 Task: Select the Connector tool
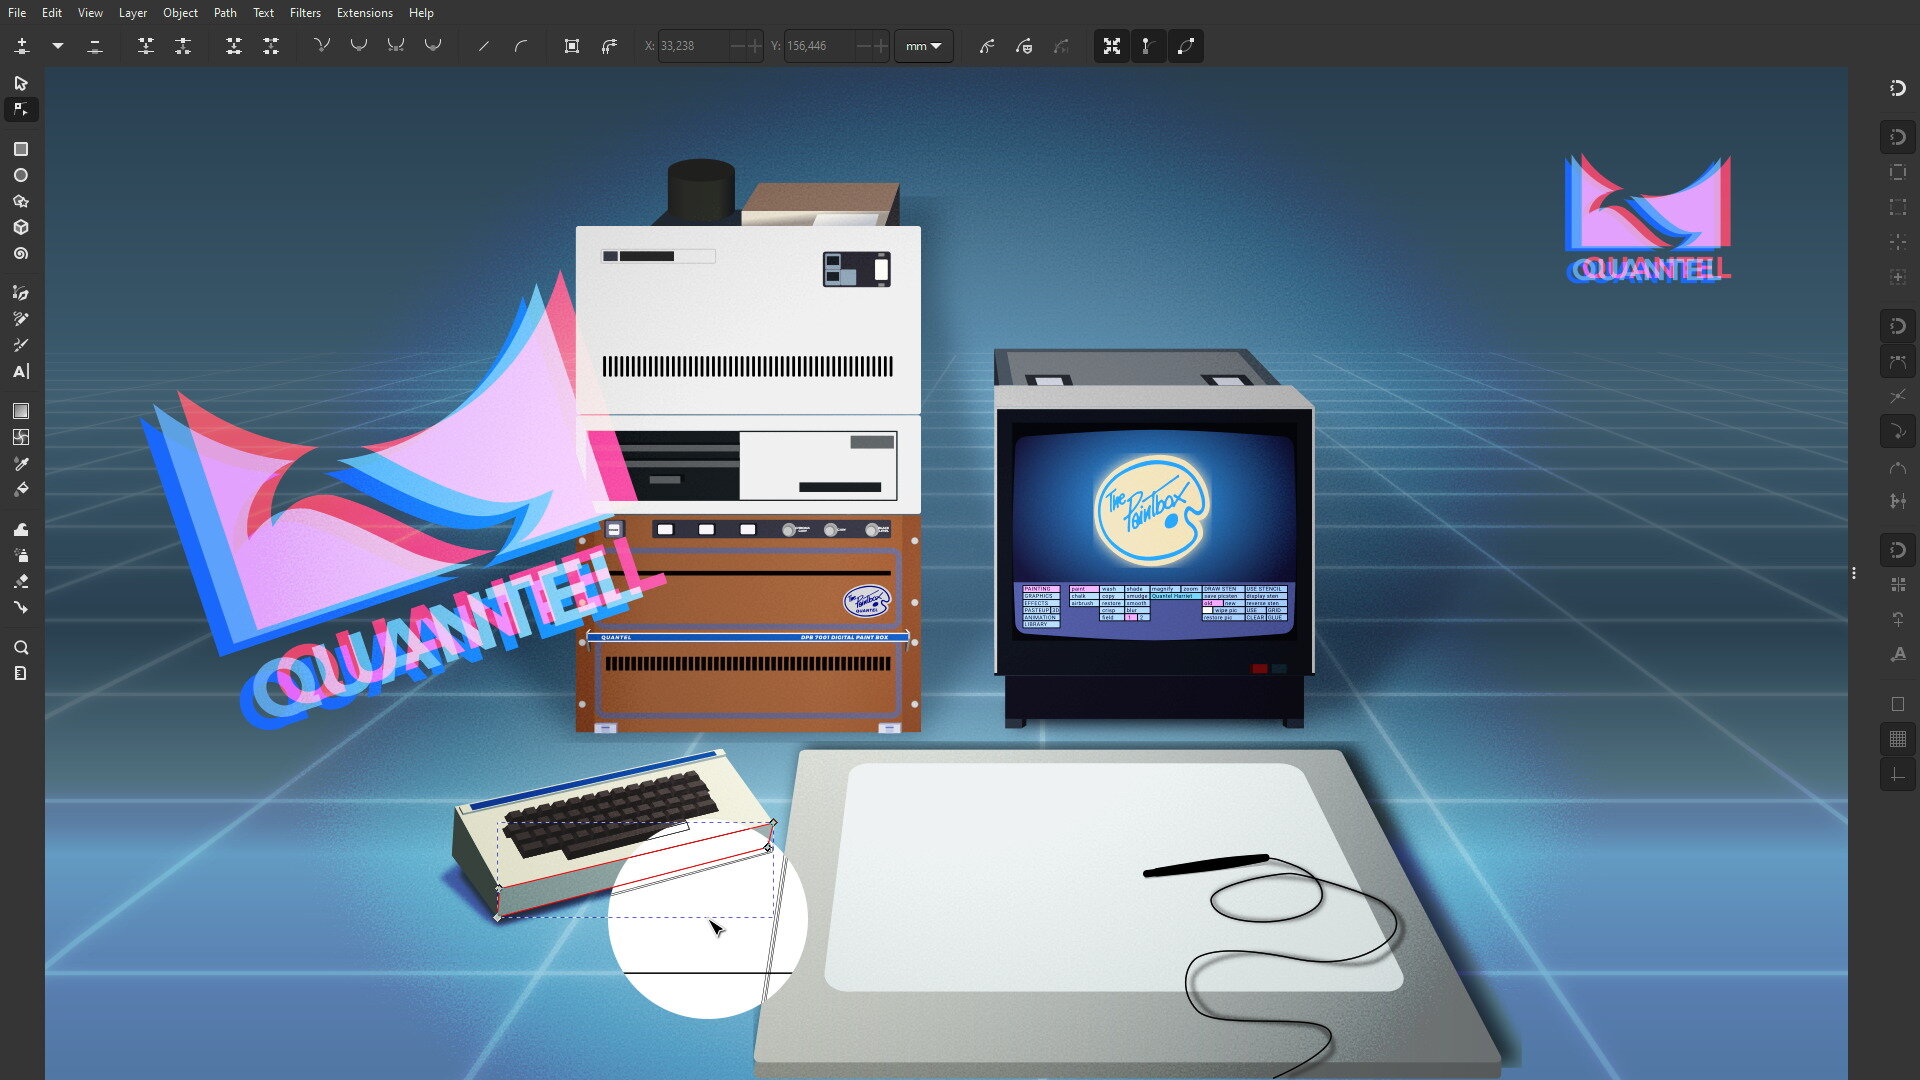21,607
